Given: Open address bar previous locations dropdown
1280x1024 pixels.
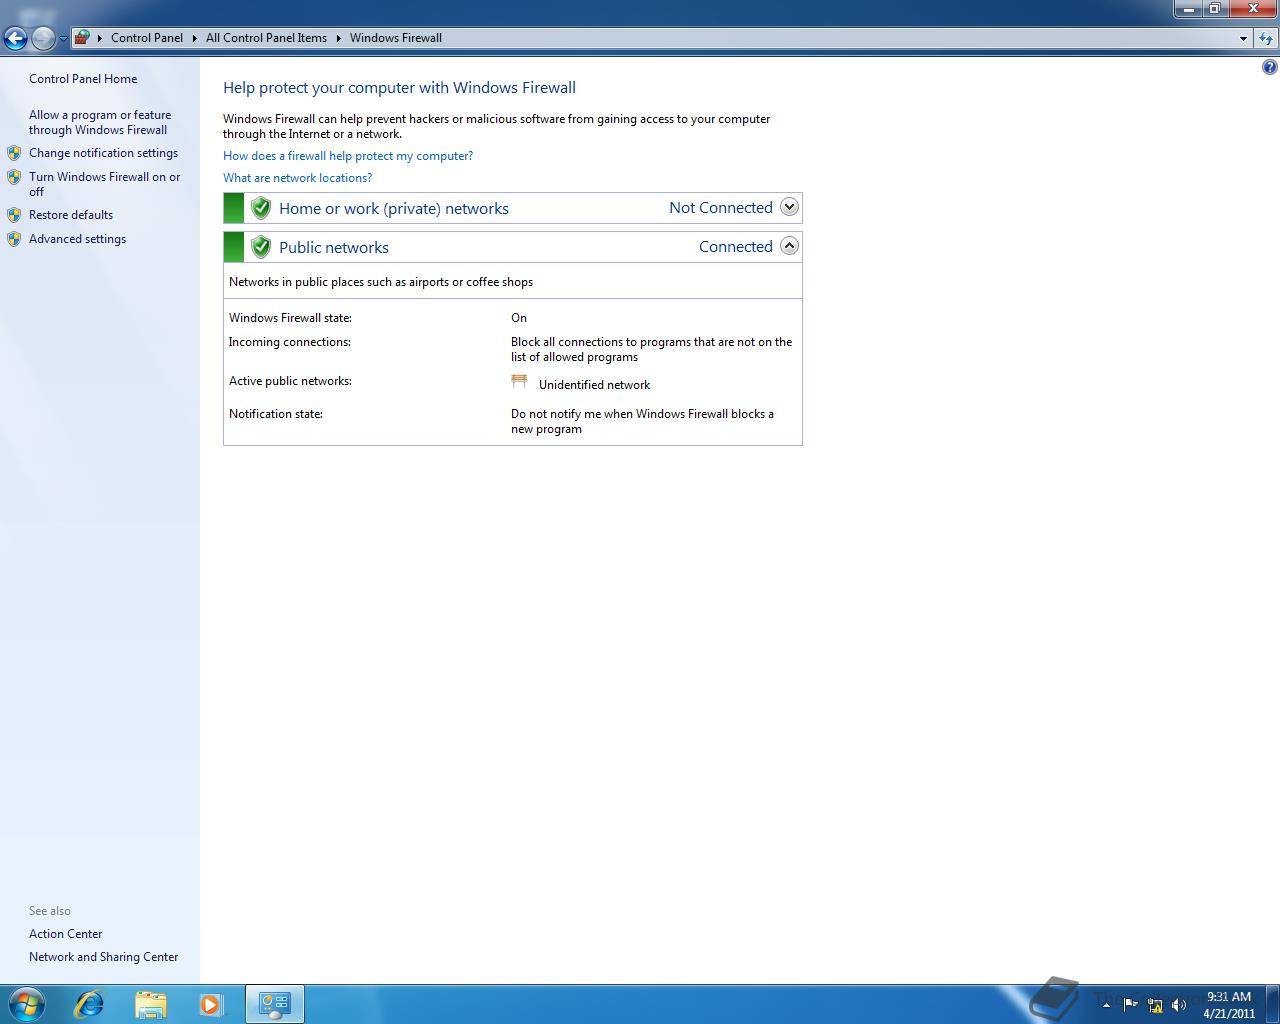Looking at the screenshot, I should [1243, 39].
